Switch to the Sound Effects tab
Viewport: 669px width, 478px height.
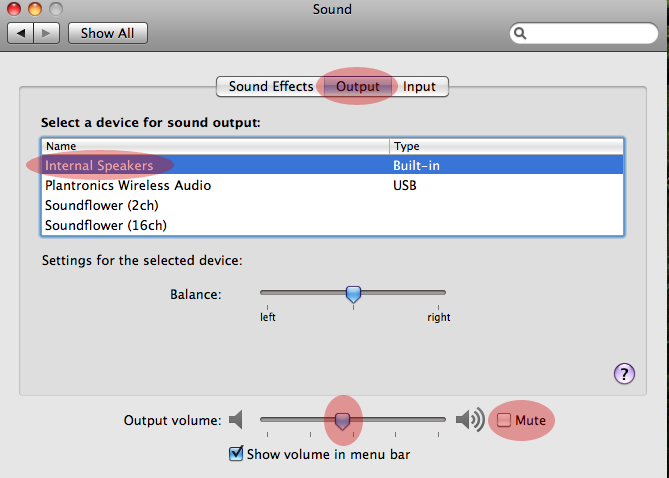pyautogui.click(x=271, y=87)
